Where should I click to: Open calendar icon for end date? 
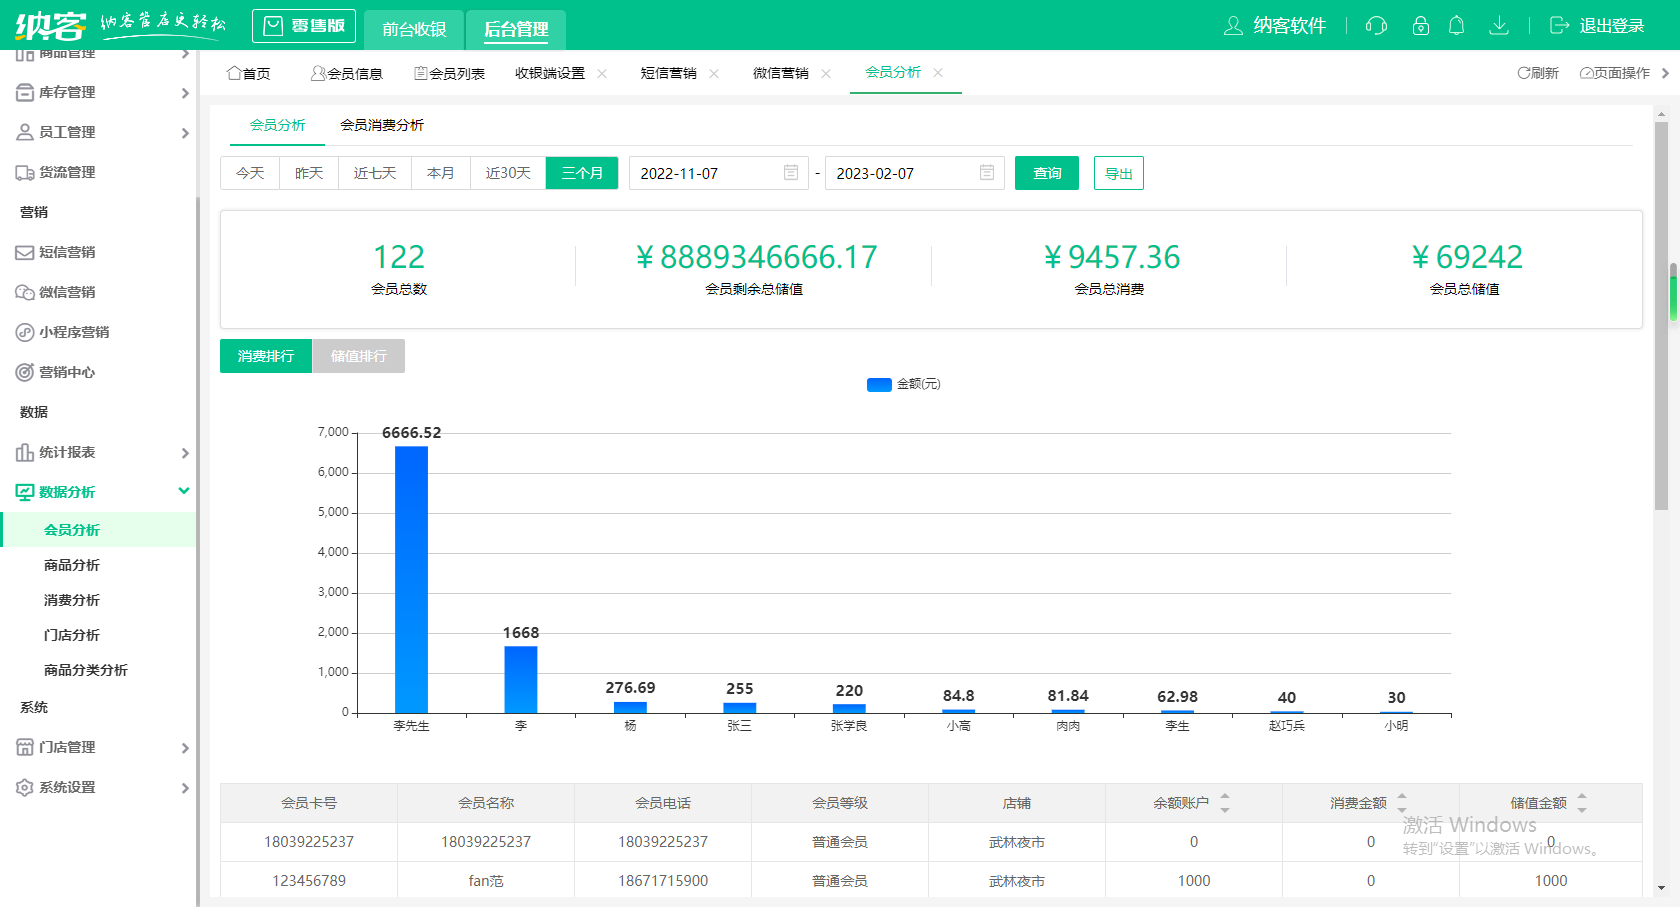point(987,173)
